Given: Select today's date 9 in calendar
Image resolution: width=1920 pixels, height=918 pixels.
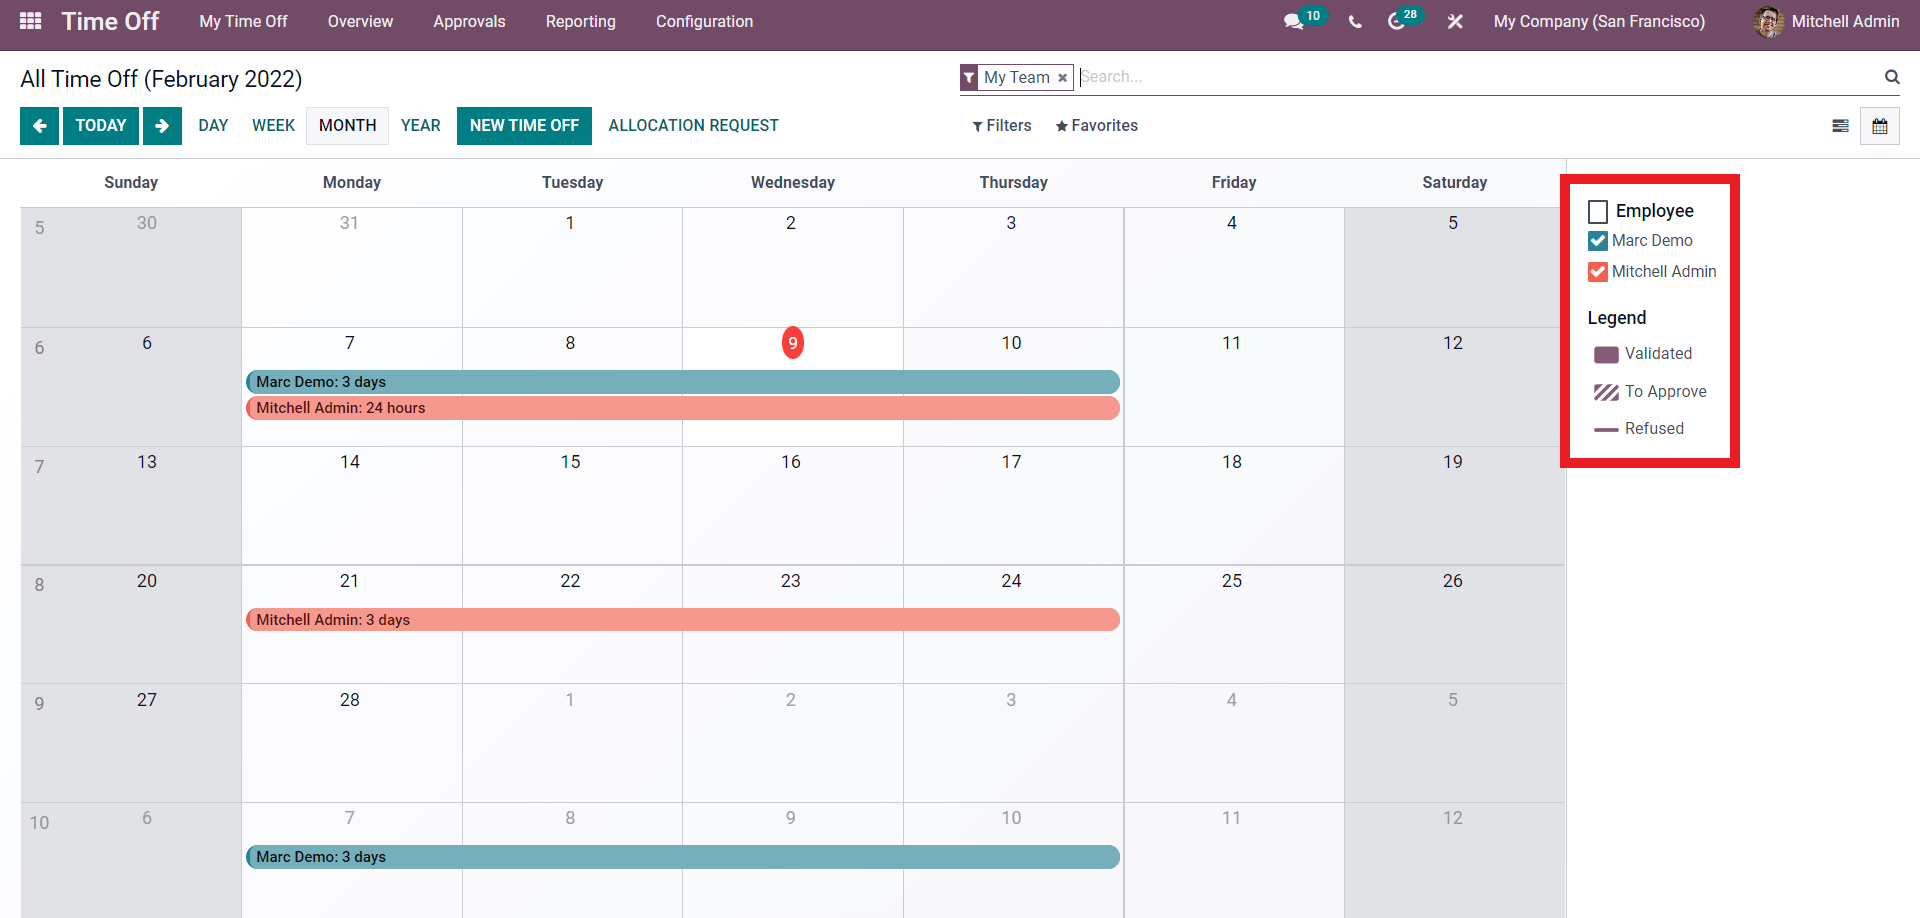Looking at the screenshot, I should [x=792, y=343].
